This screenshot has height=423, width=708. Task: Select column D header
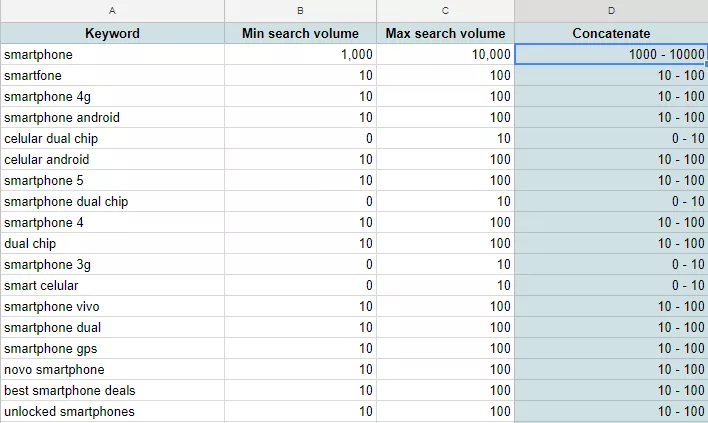pos(611,11)
